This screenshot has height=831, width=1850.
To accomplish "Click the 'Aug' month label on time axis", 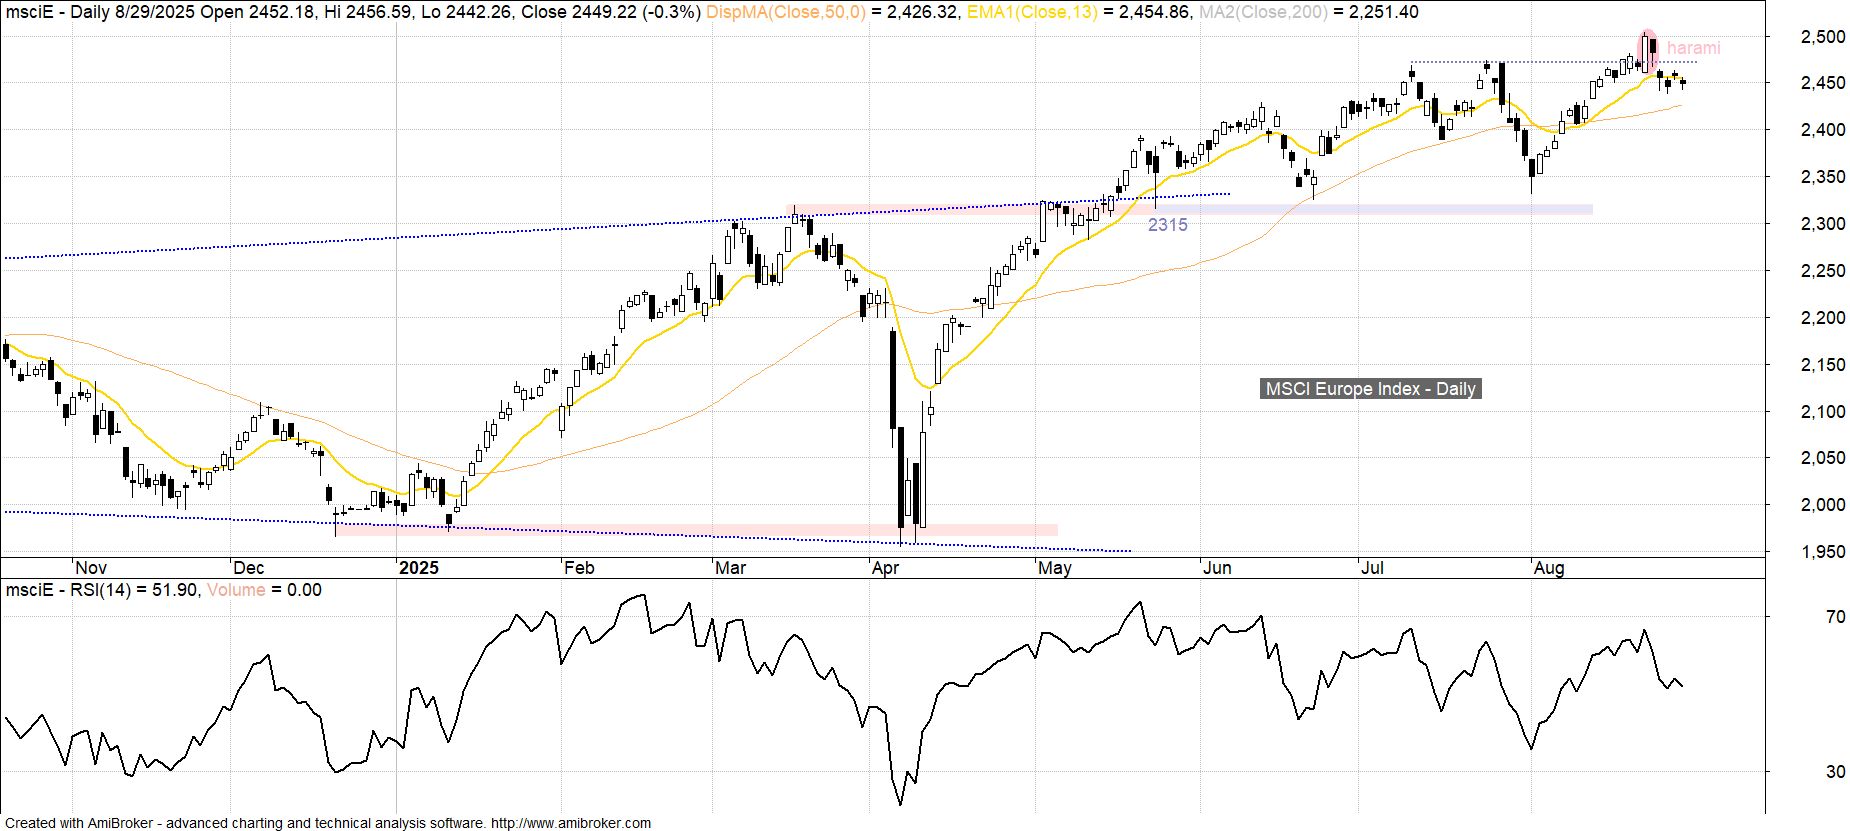I will [x=1548, y=568].
